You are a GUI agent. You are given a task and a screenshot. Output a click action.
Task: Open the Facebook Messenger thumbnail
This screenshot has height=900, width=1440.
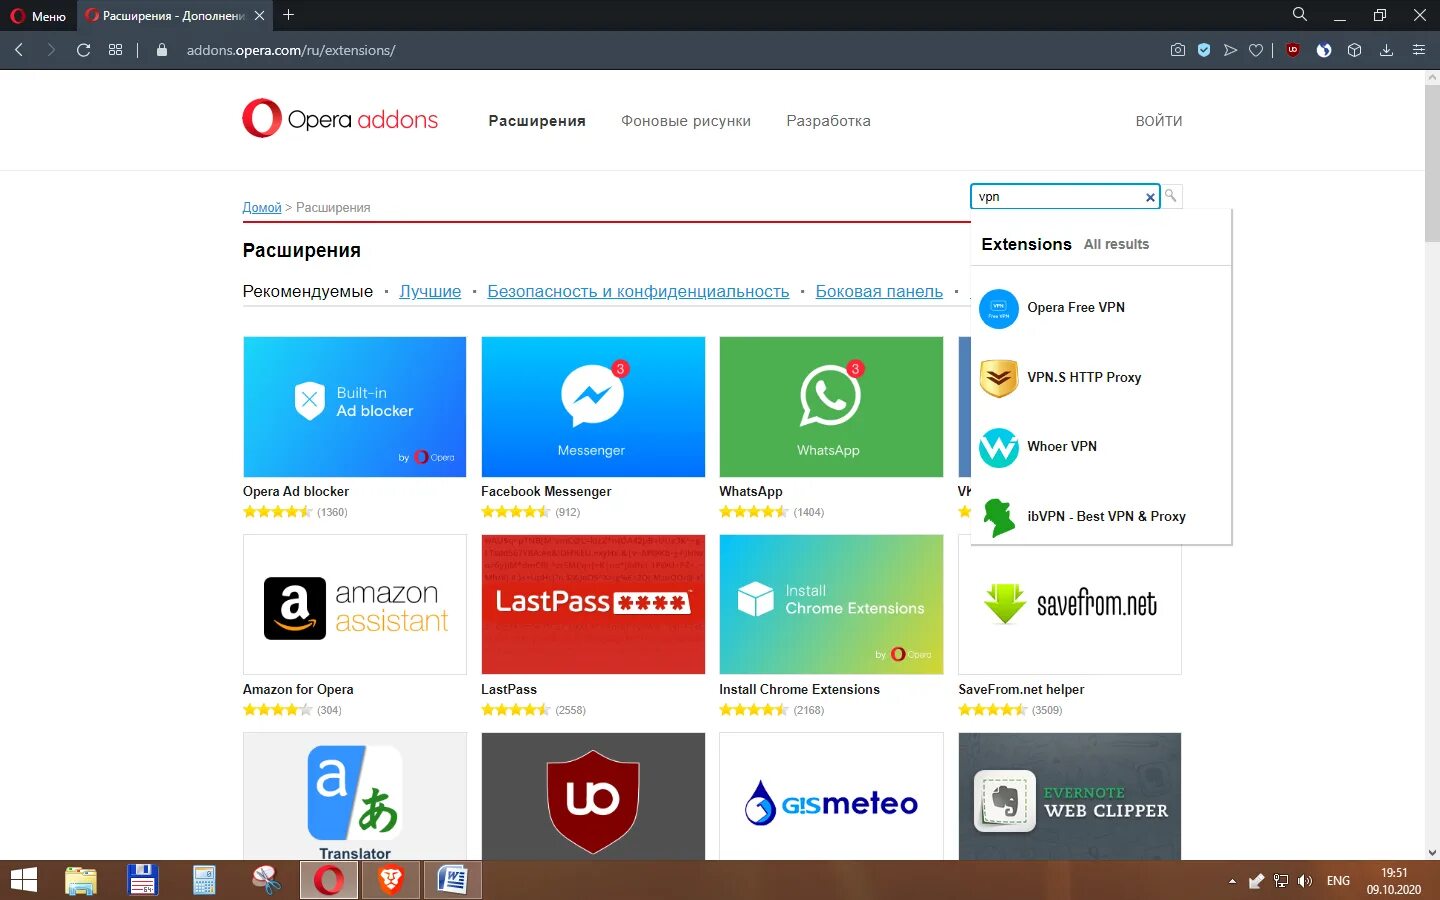pos(593,407)
